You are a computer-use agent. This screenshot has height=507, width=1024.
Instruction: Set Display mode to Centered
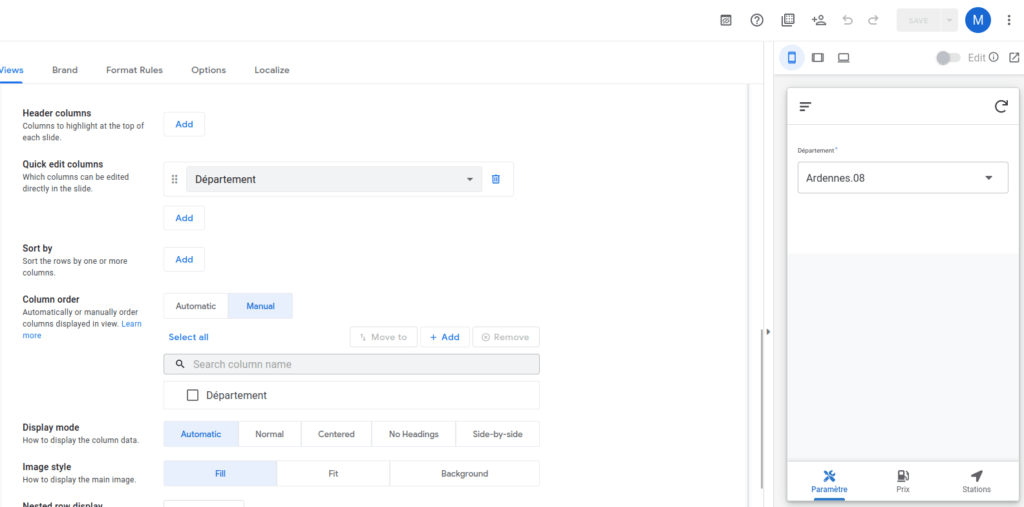(x=336, y=434)
